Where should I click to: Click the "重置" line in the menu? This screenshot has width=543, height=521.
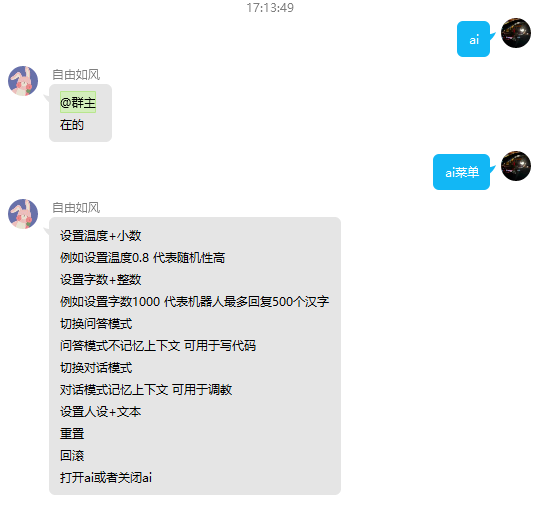[72, 433]
